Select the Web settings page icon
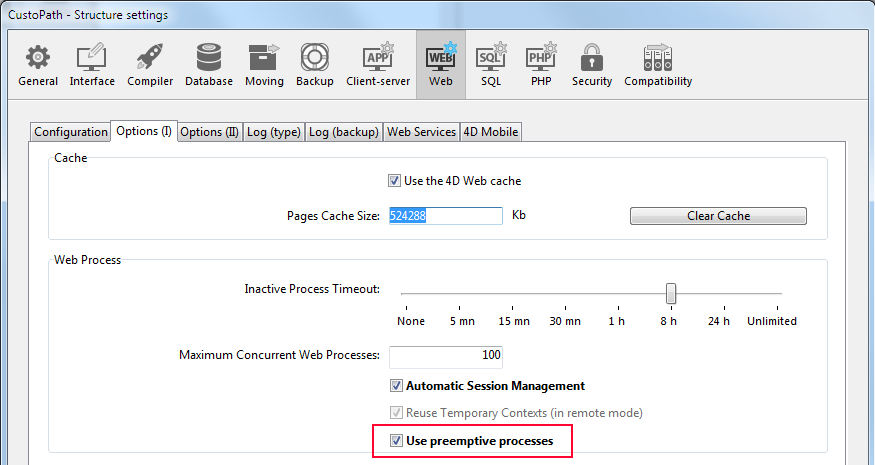Screen dimensions: 875x465 point(441,57)
